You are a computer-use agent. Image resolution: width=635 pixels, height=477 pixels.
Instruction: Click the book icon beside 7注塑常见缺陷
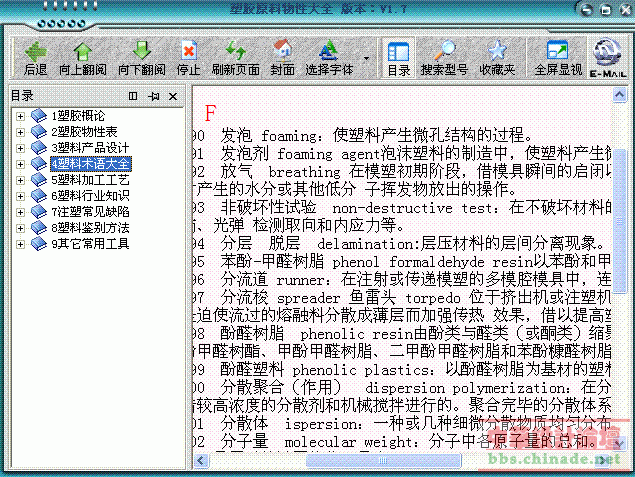[39, 211]
